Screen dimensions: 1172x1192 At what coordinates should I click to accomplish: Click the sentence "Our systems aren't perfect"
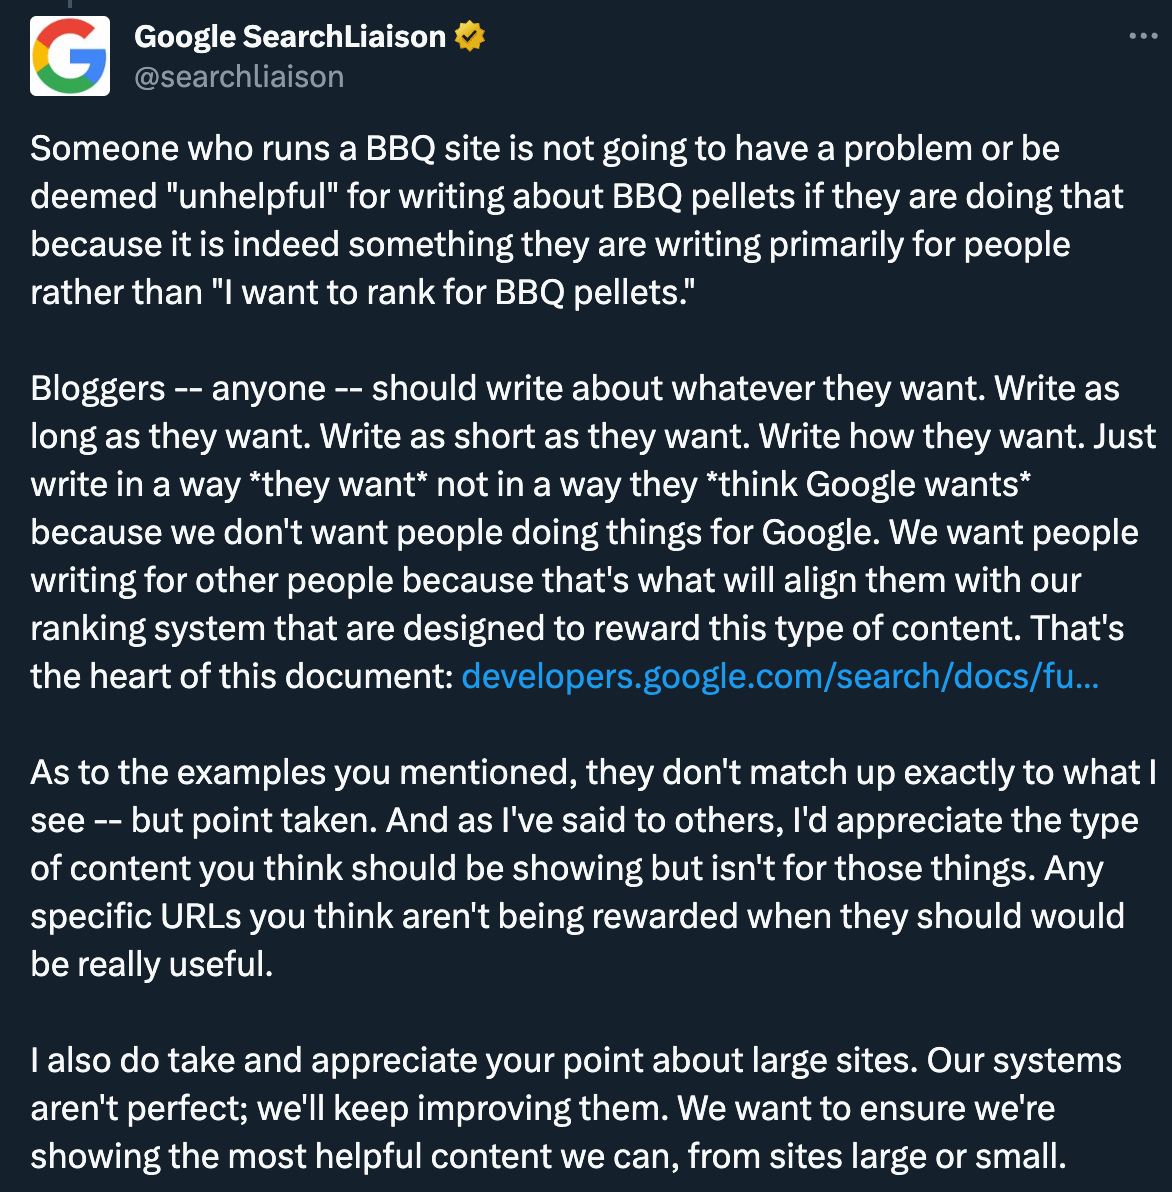pyautogui.click(x=1022, y=1061)
